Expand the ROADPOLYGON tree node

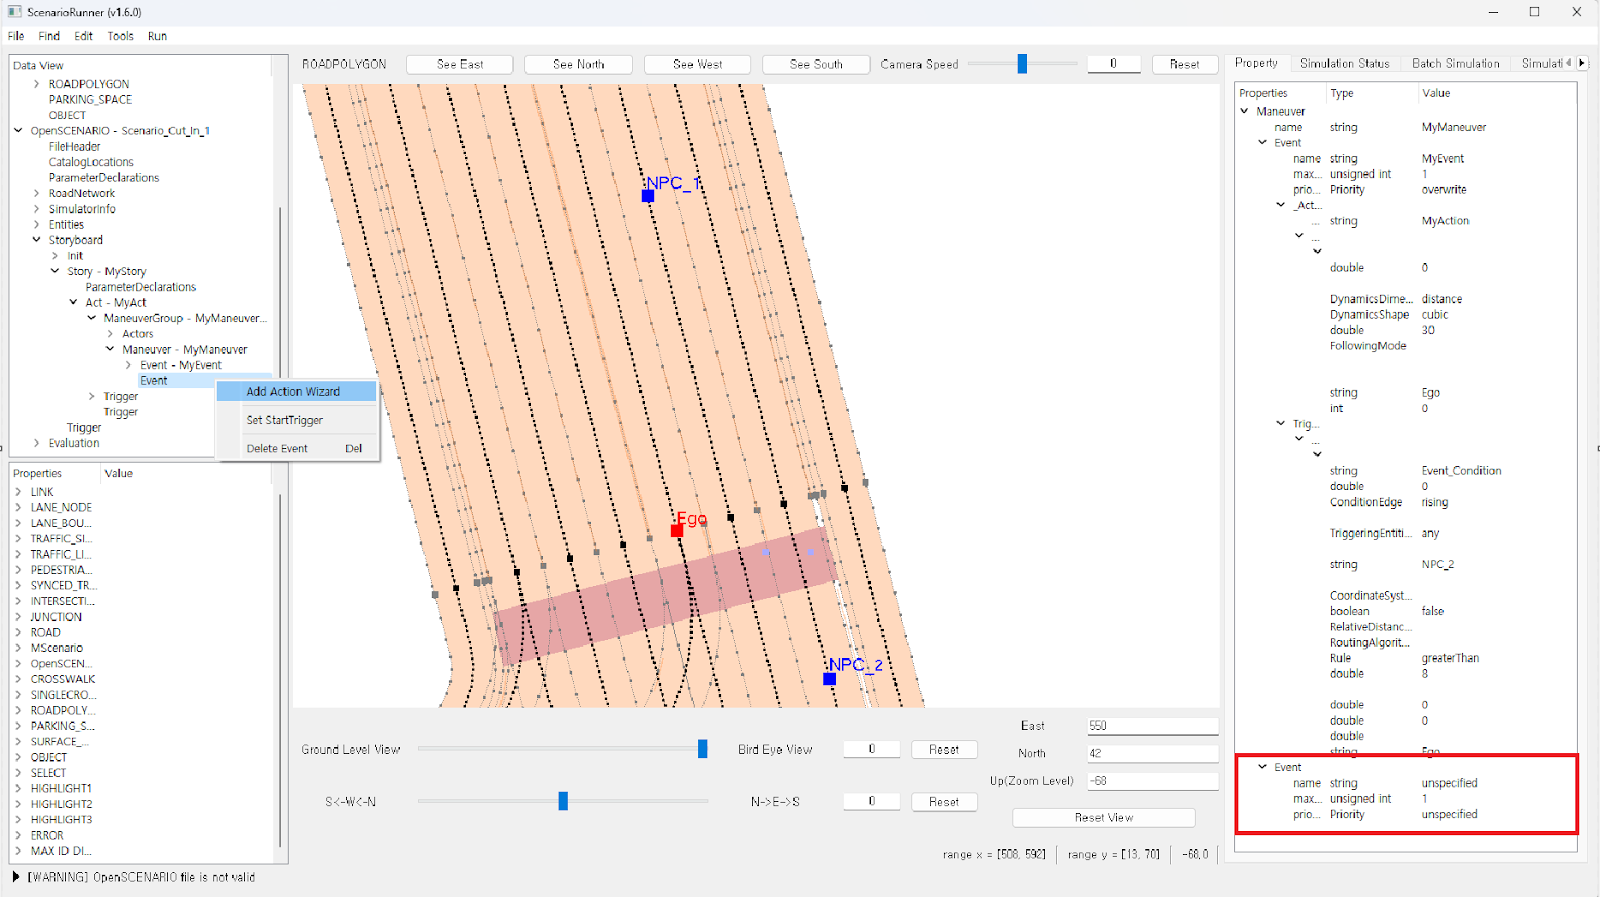(x=37, y=84)
